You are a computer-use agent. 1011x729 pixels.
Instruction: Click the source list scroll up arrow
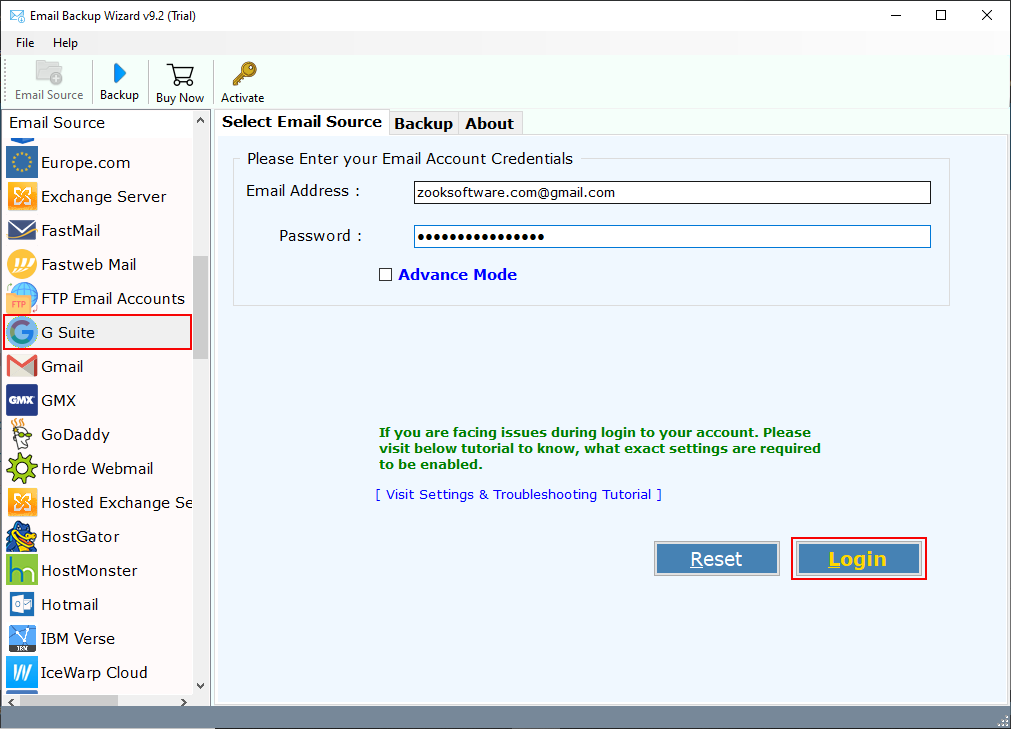click(x=201, y=121)
